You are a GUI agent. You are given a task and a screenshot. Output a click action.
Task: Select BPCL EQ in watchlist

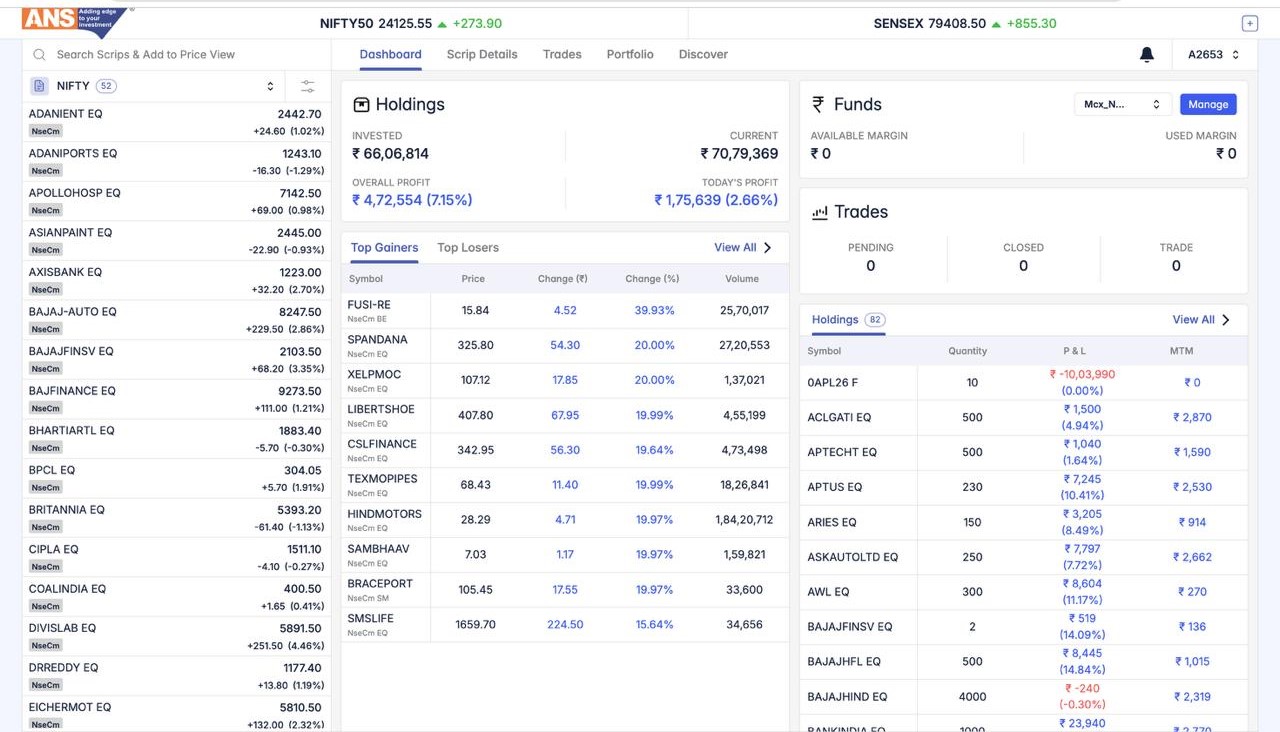(x=176, y=478)
